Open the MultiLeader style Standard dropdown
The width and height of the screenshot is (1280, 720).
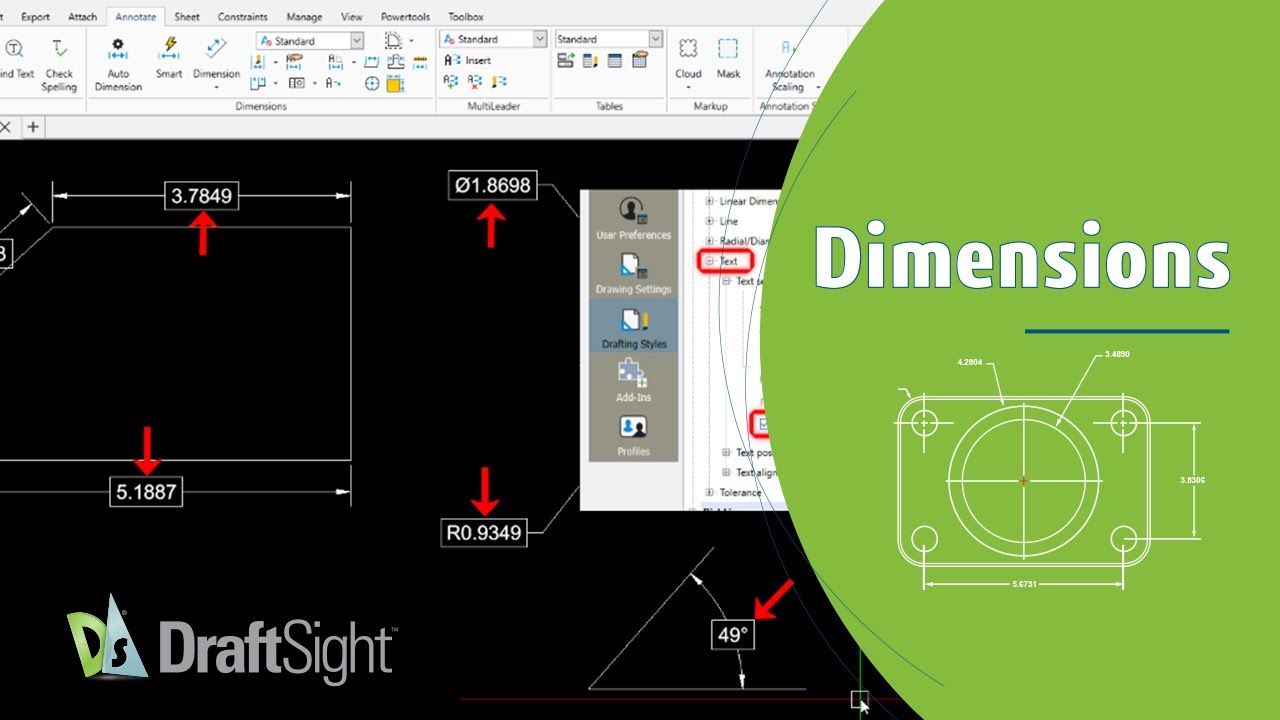click(540, 39)
